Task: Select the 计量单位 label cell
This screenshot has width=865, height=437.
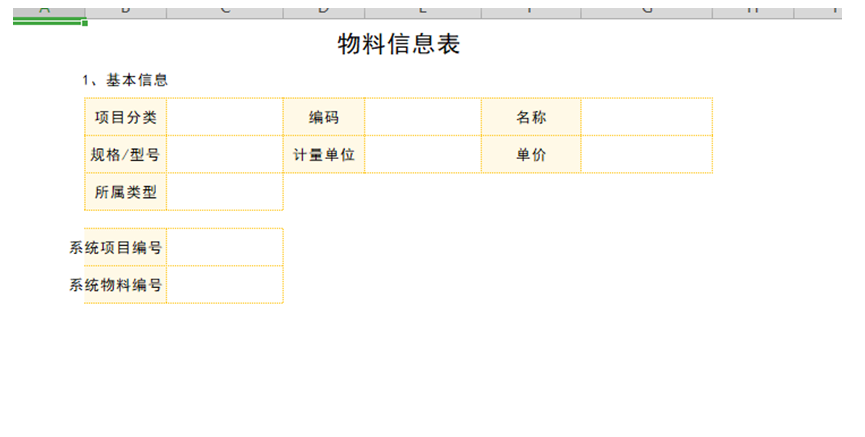Action: 324,155
